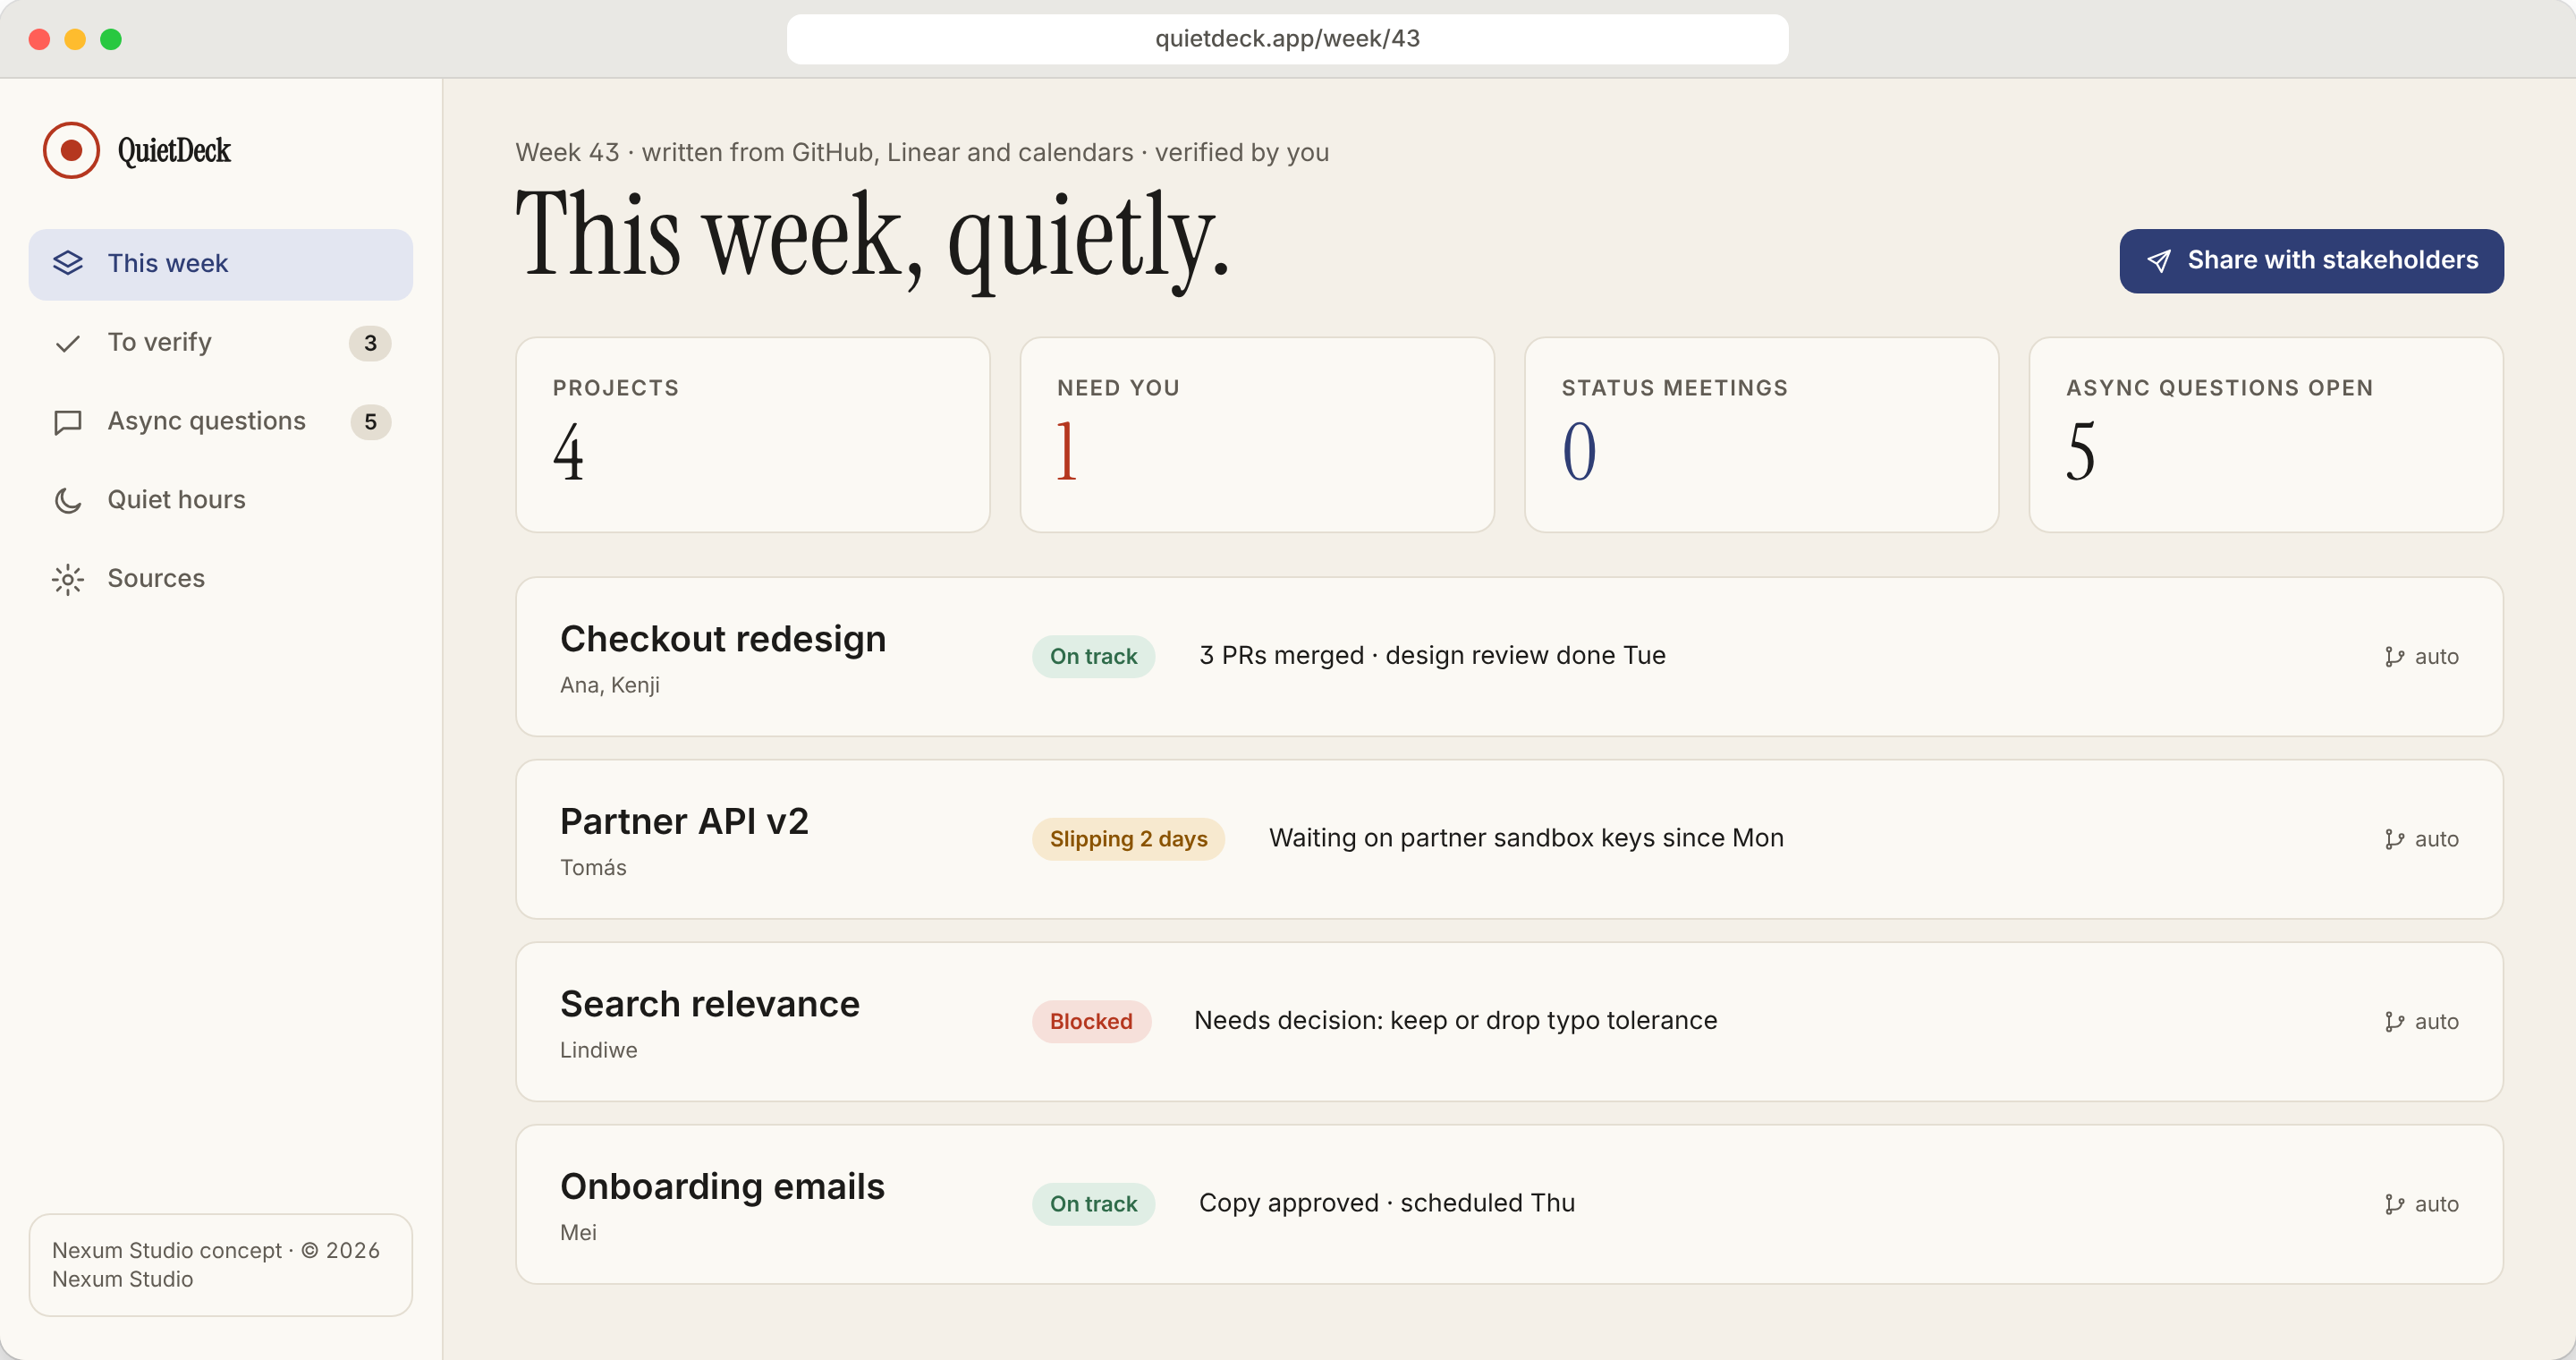Click 'Waiting on partner sandbox keys since Mon'

tap(1526, 838)
